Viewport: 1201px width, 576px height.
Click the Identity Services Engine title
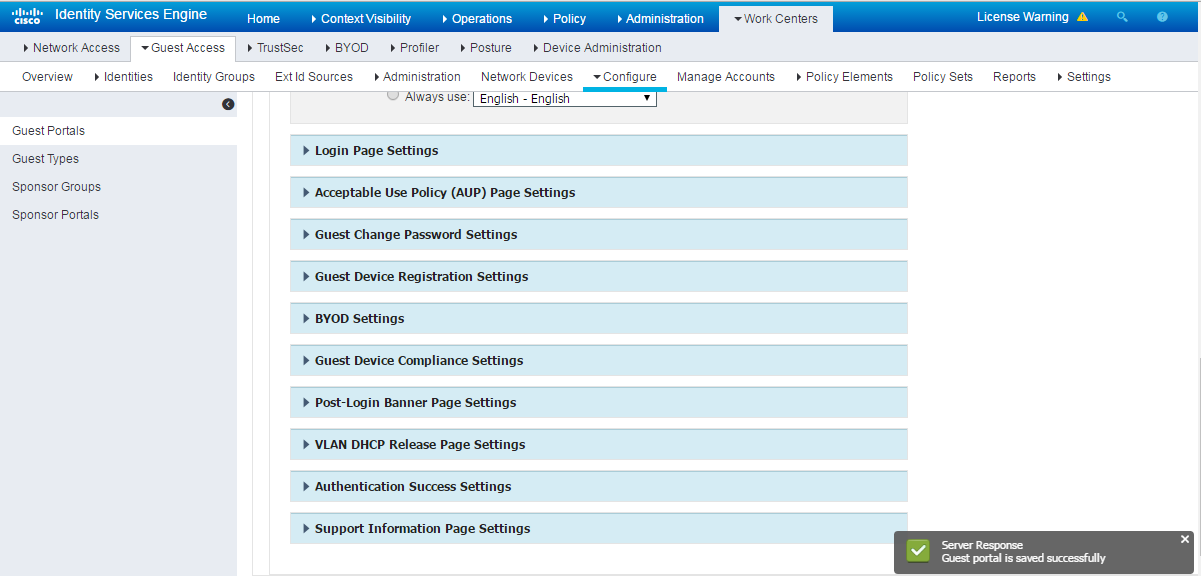(131, 15)
